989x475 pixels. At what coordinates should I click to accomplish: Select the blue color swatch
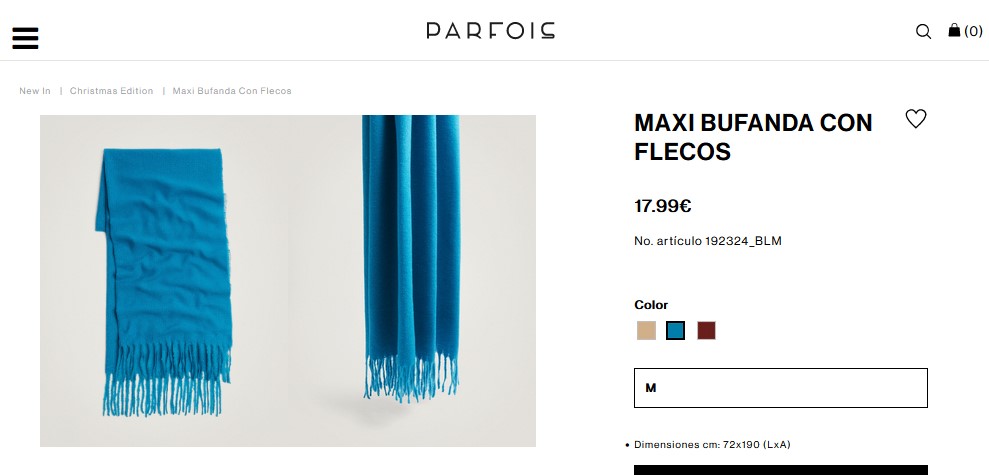(676, 331)
